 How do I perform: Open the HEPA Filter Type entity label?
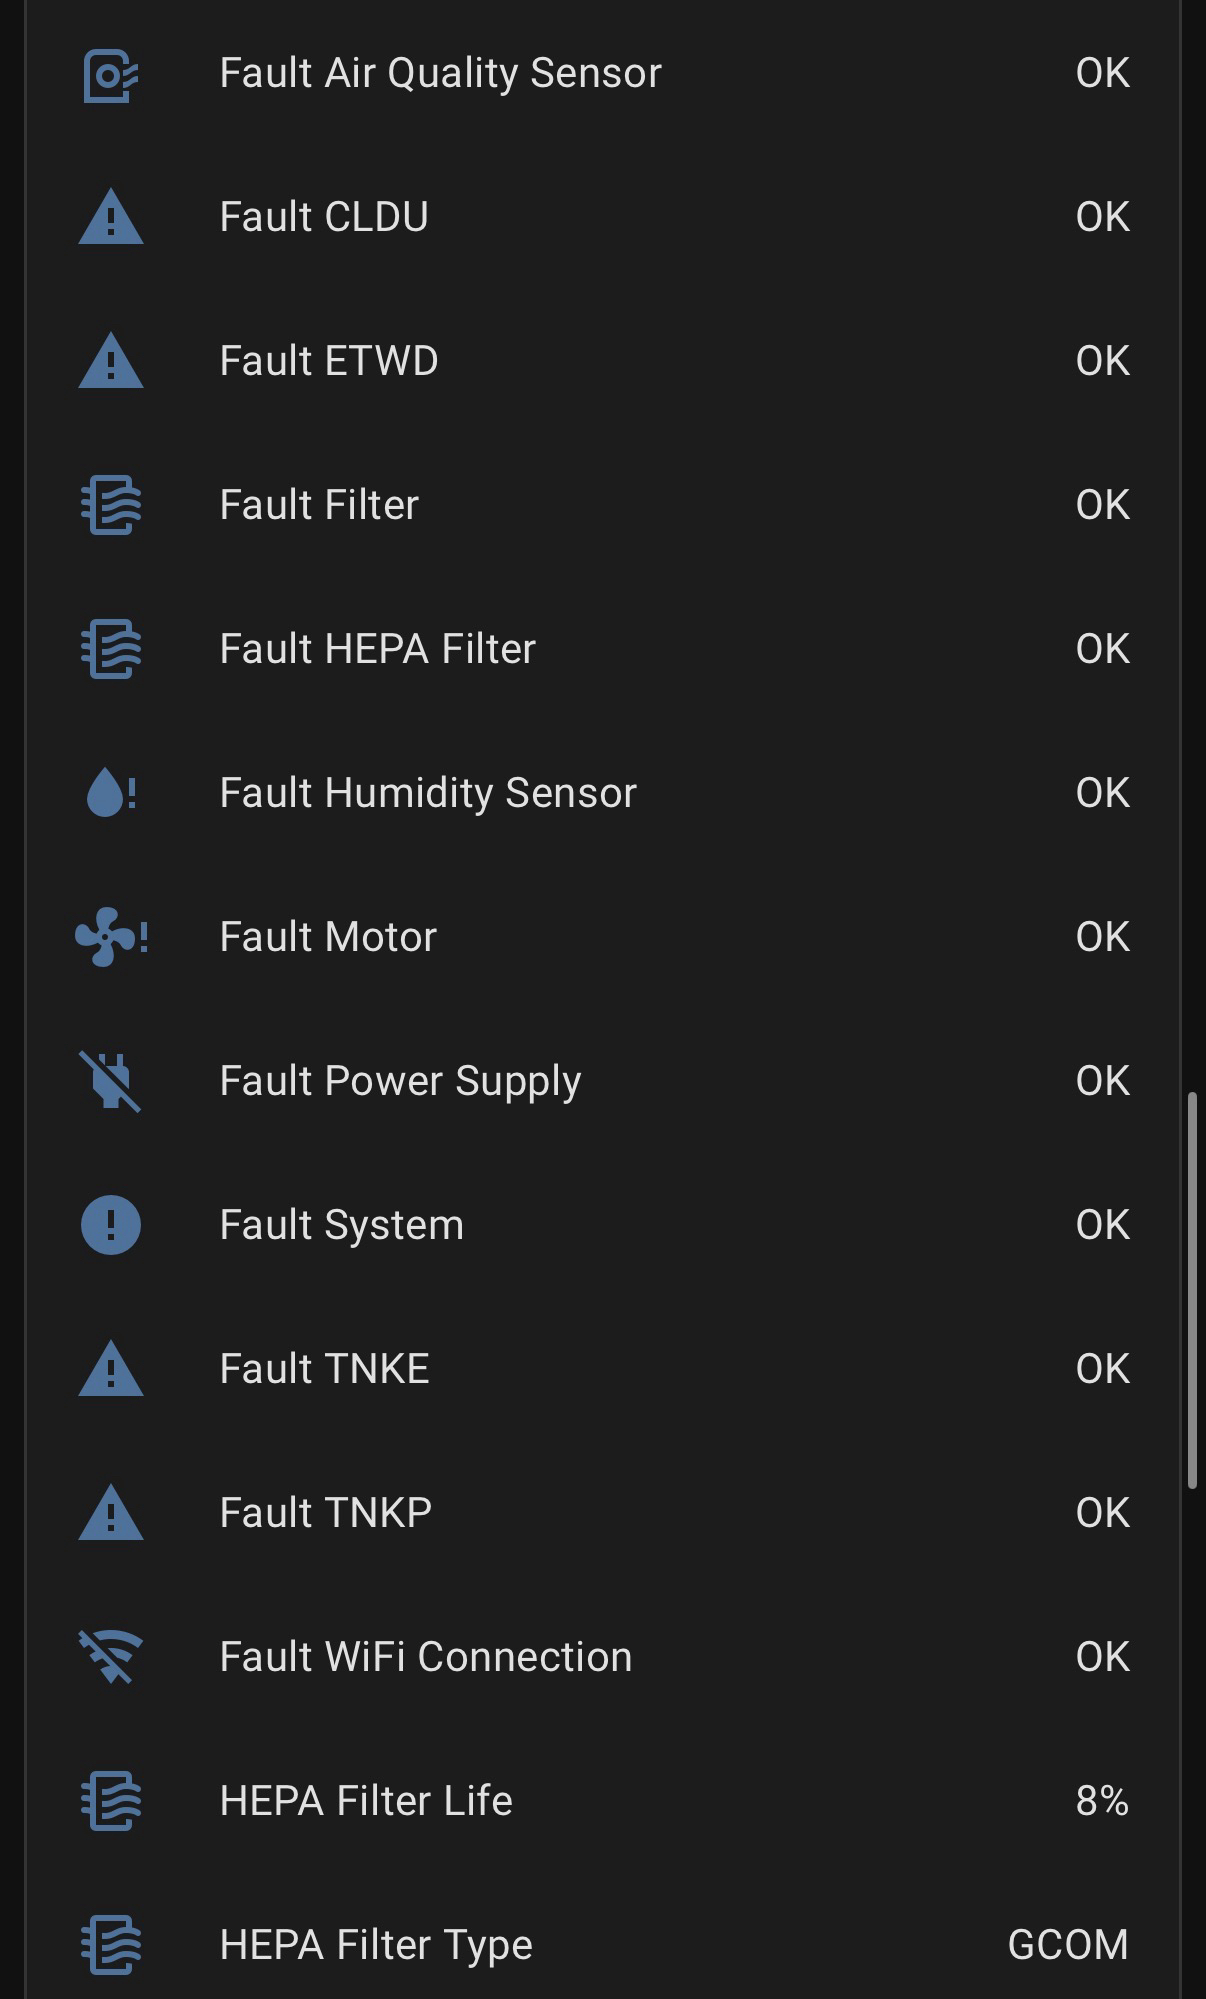[x=375, y=1945]
